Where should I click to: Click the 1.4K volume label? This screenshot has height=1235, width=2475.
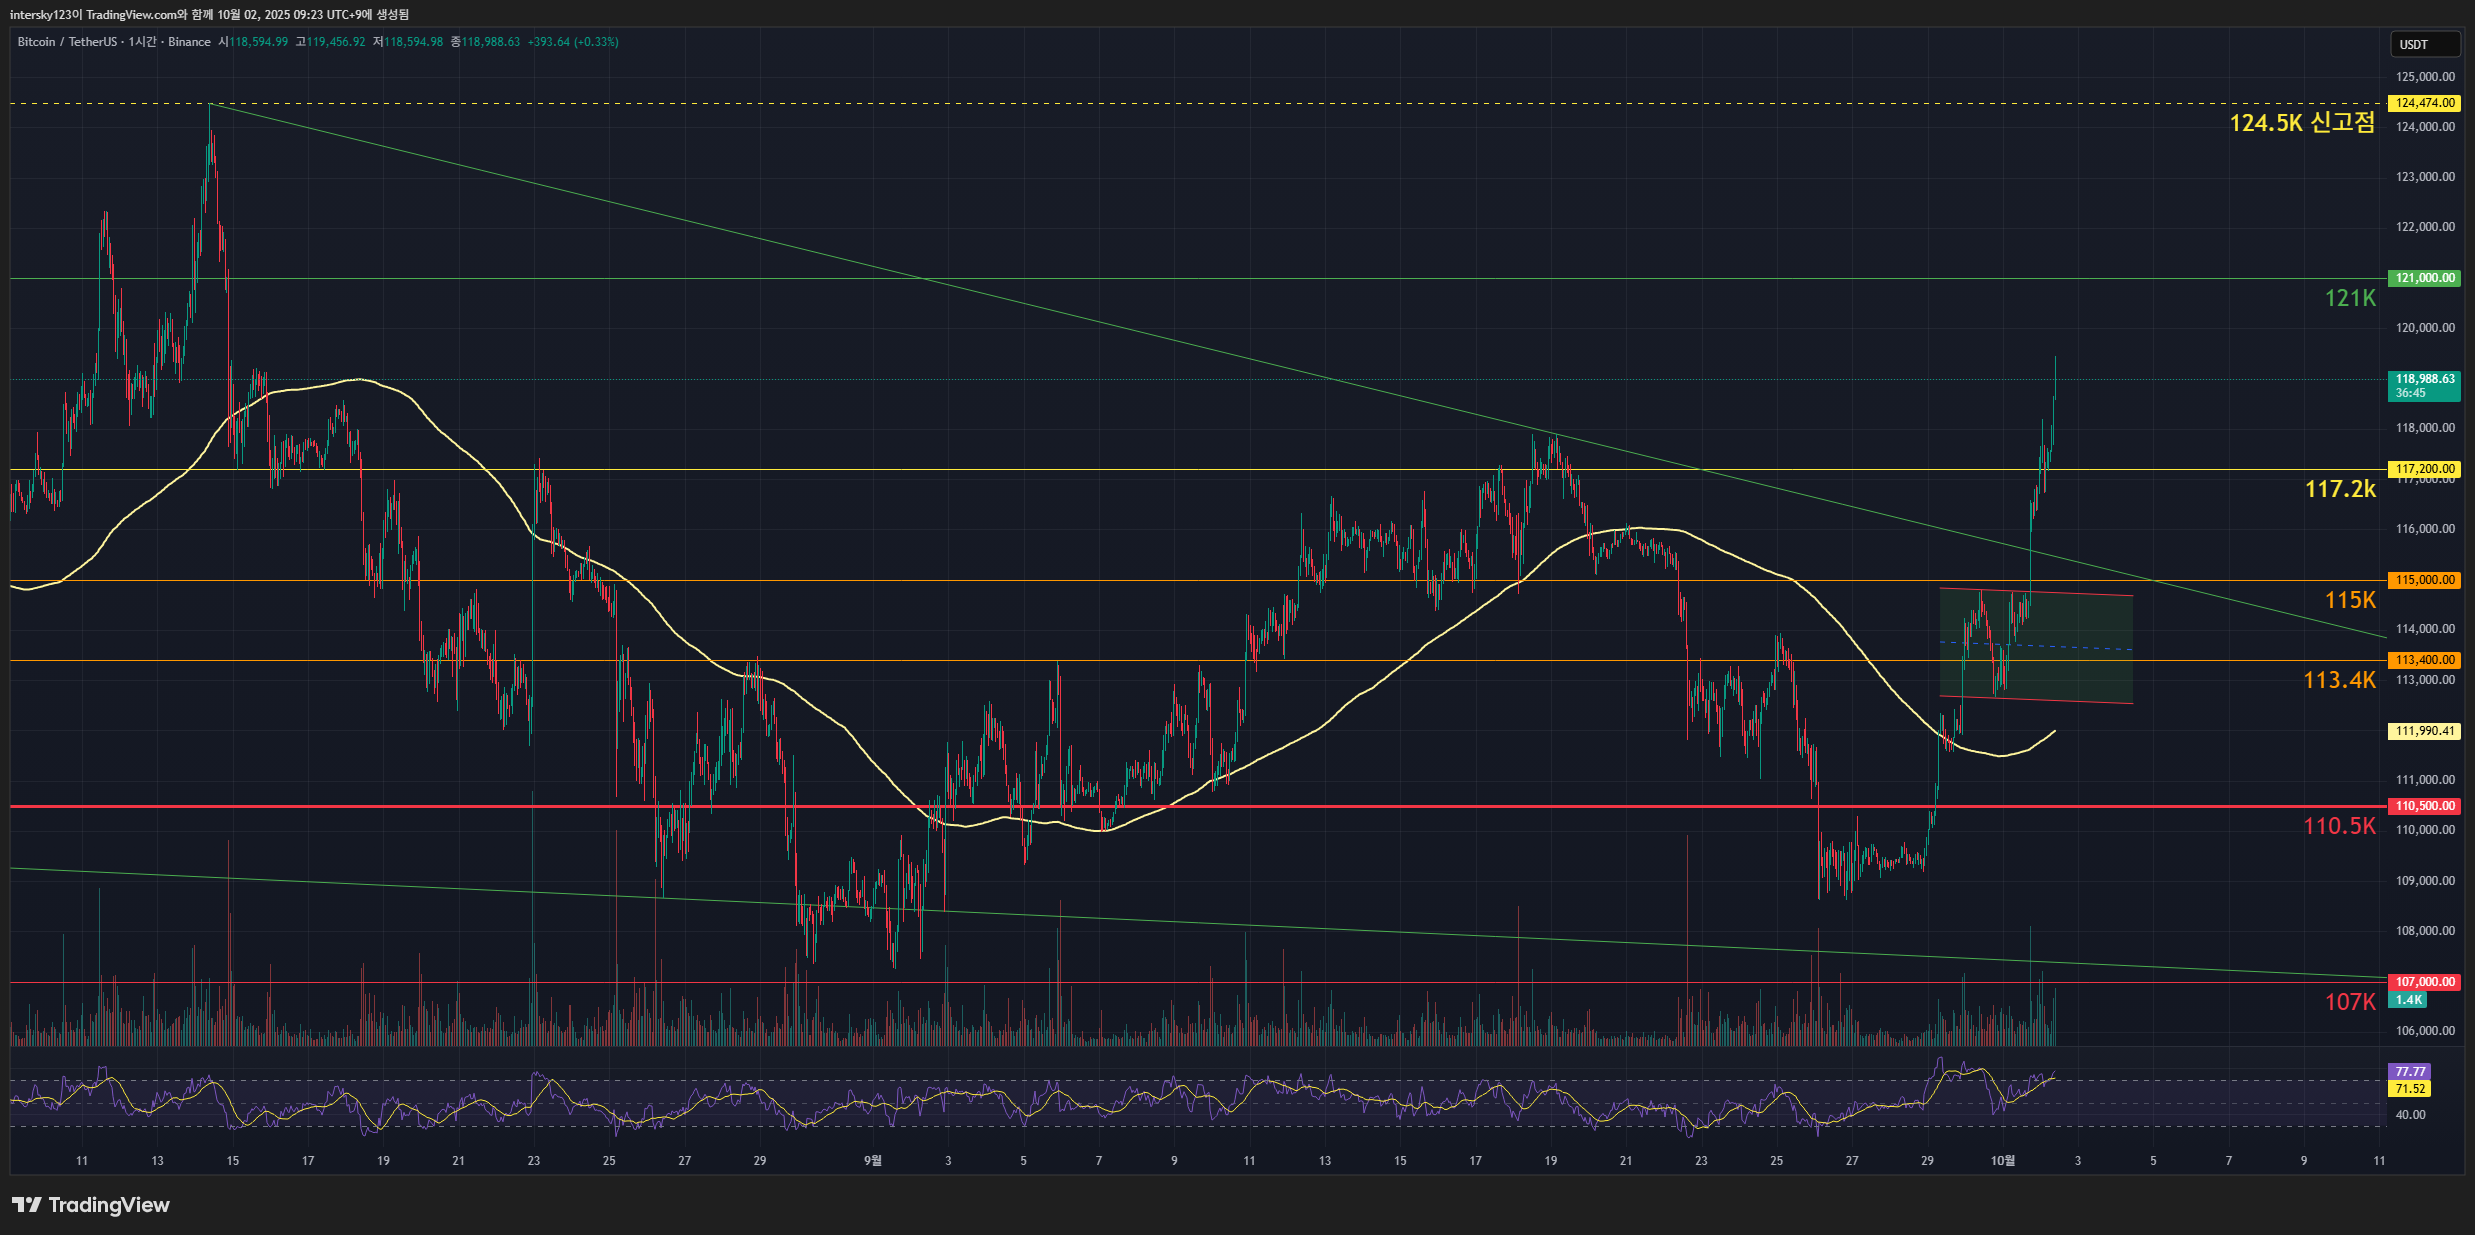tap(2408, 1000)
